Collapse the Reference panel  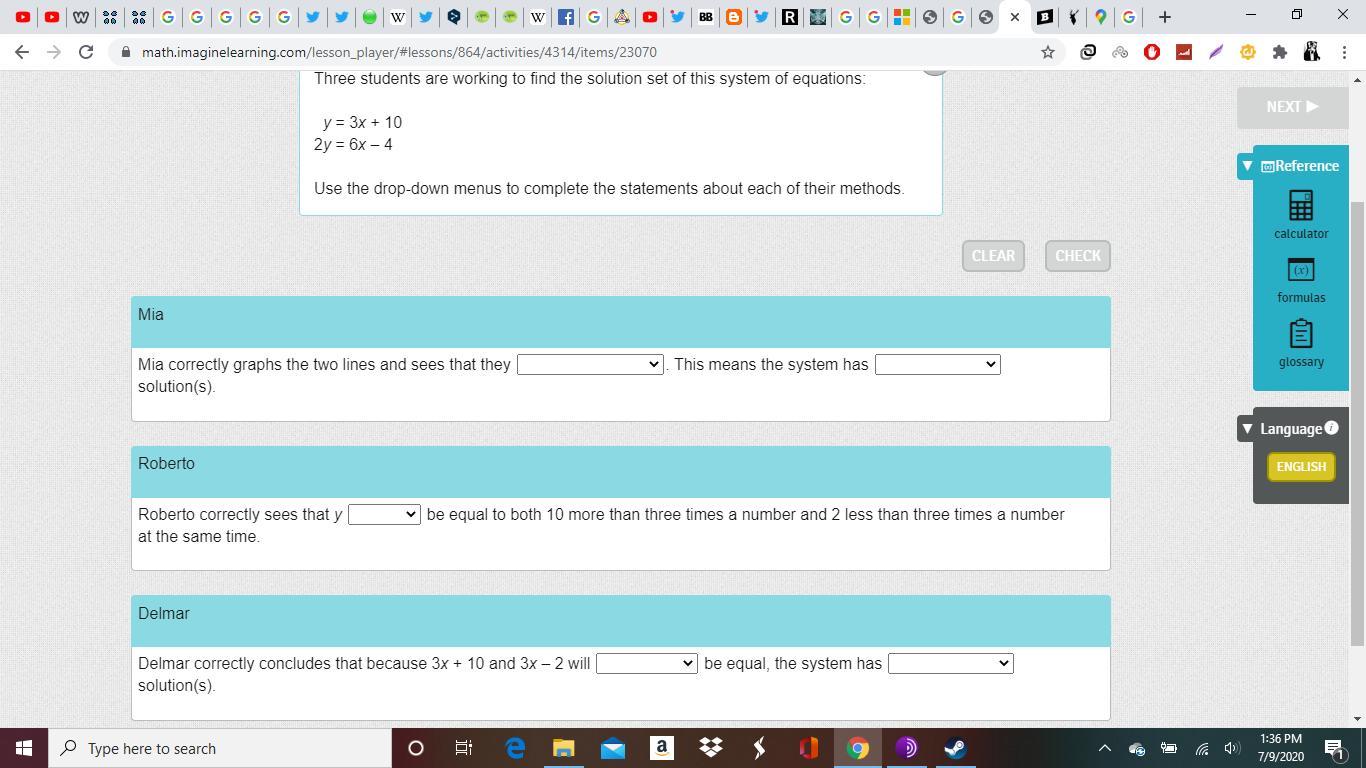1247,166
